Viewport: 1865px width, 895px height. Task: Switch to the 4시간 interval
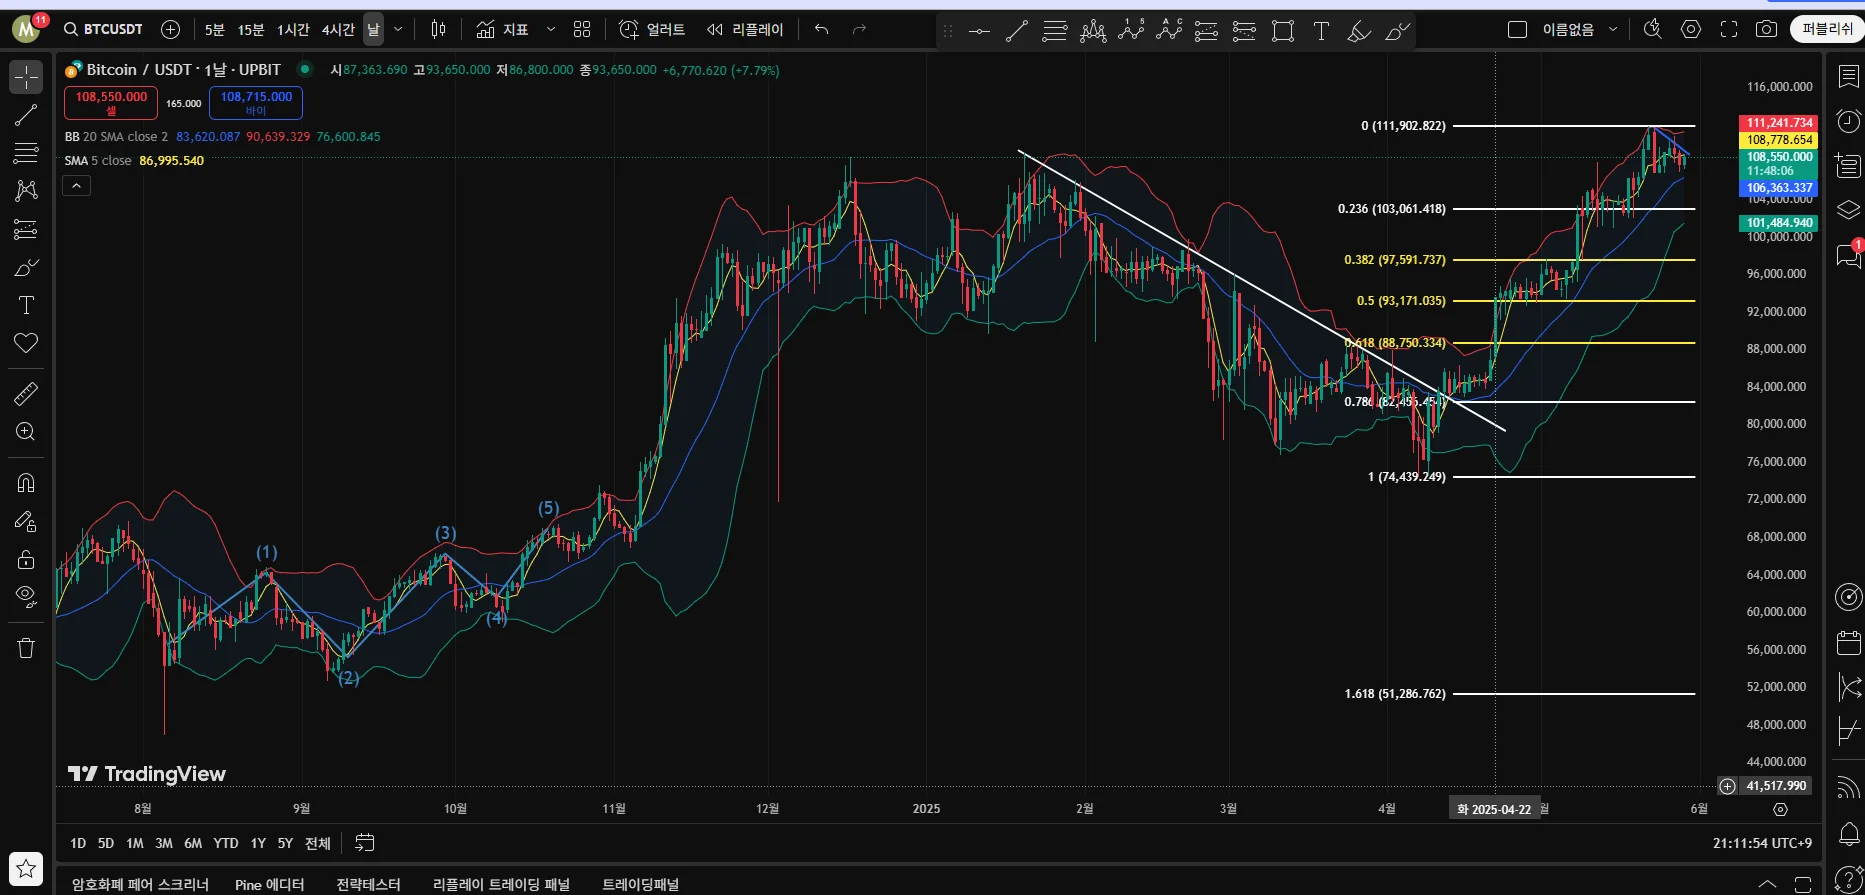pyautogui.click(x=338, y=30)
